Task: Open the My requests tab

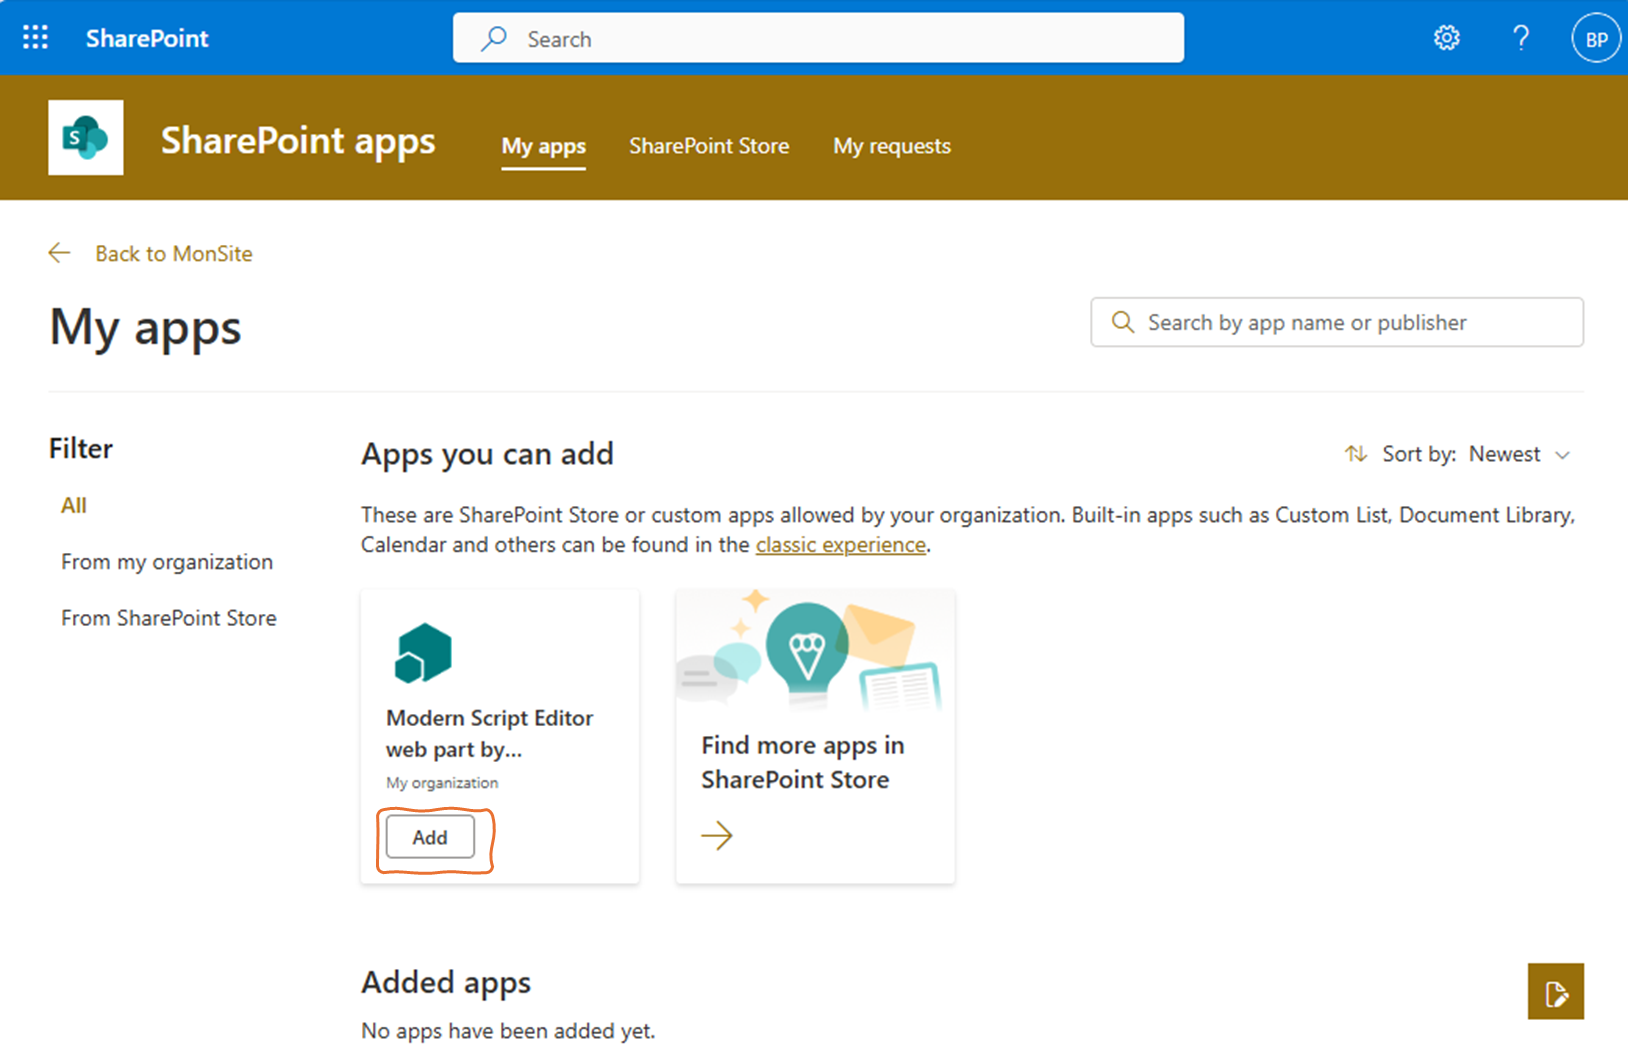Action: 891,146
